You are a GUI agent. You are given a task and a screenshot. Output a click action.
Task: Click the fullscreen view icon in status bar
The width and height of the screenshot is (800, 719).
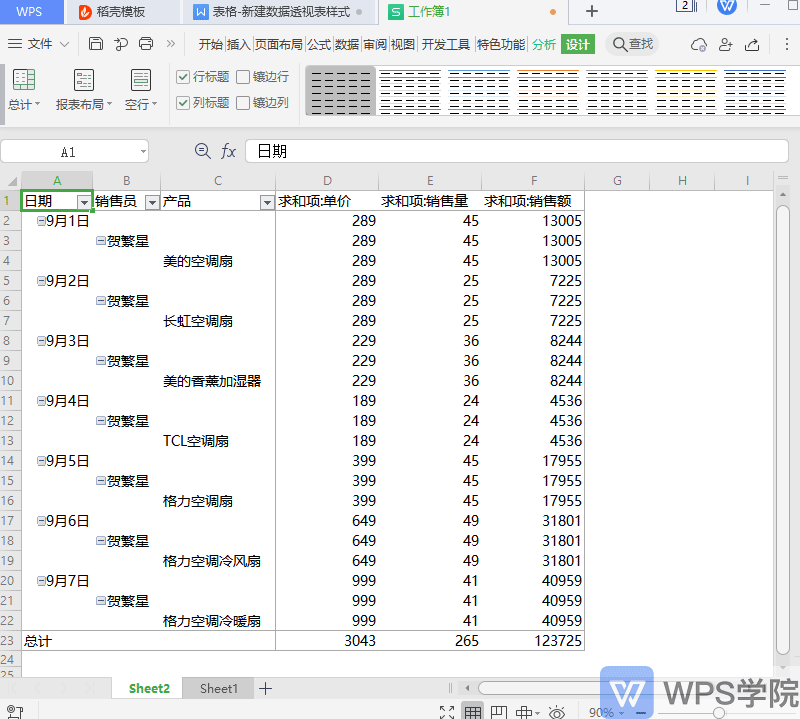click(x=447, y=711)
